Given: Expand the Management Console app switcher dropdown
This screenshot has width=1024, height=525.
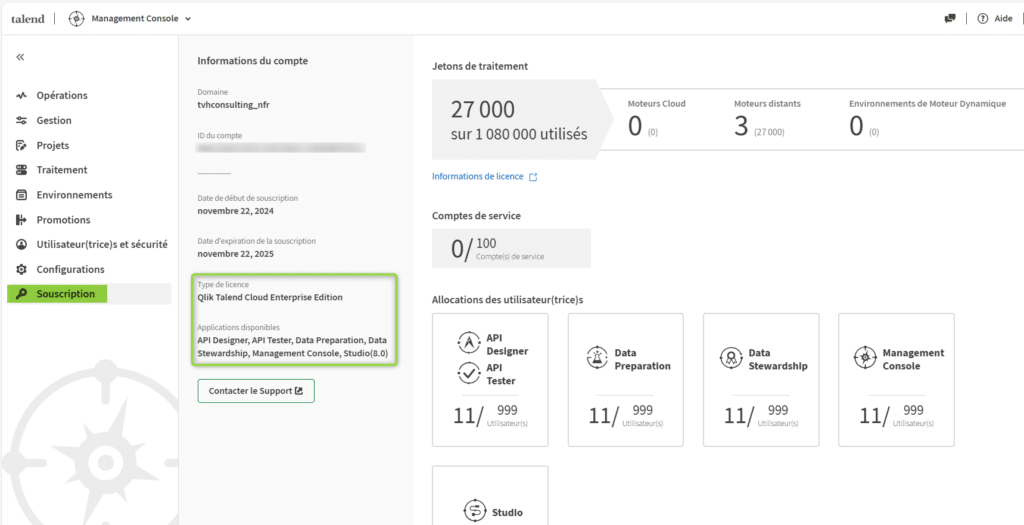Looking at the screenshot, I should pyautogui.click(x=187, y=19).
